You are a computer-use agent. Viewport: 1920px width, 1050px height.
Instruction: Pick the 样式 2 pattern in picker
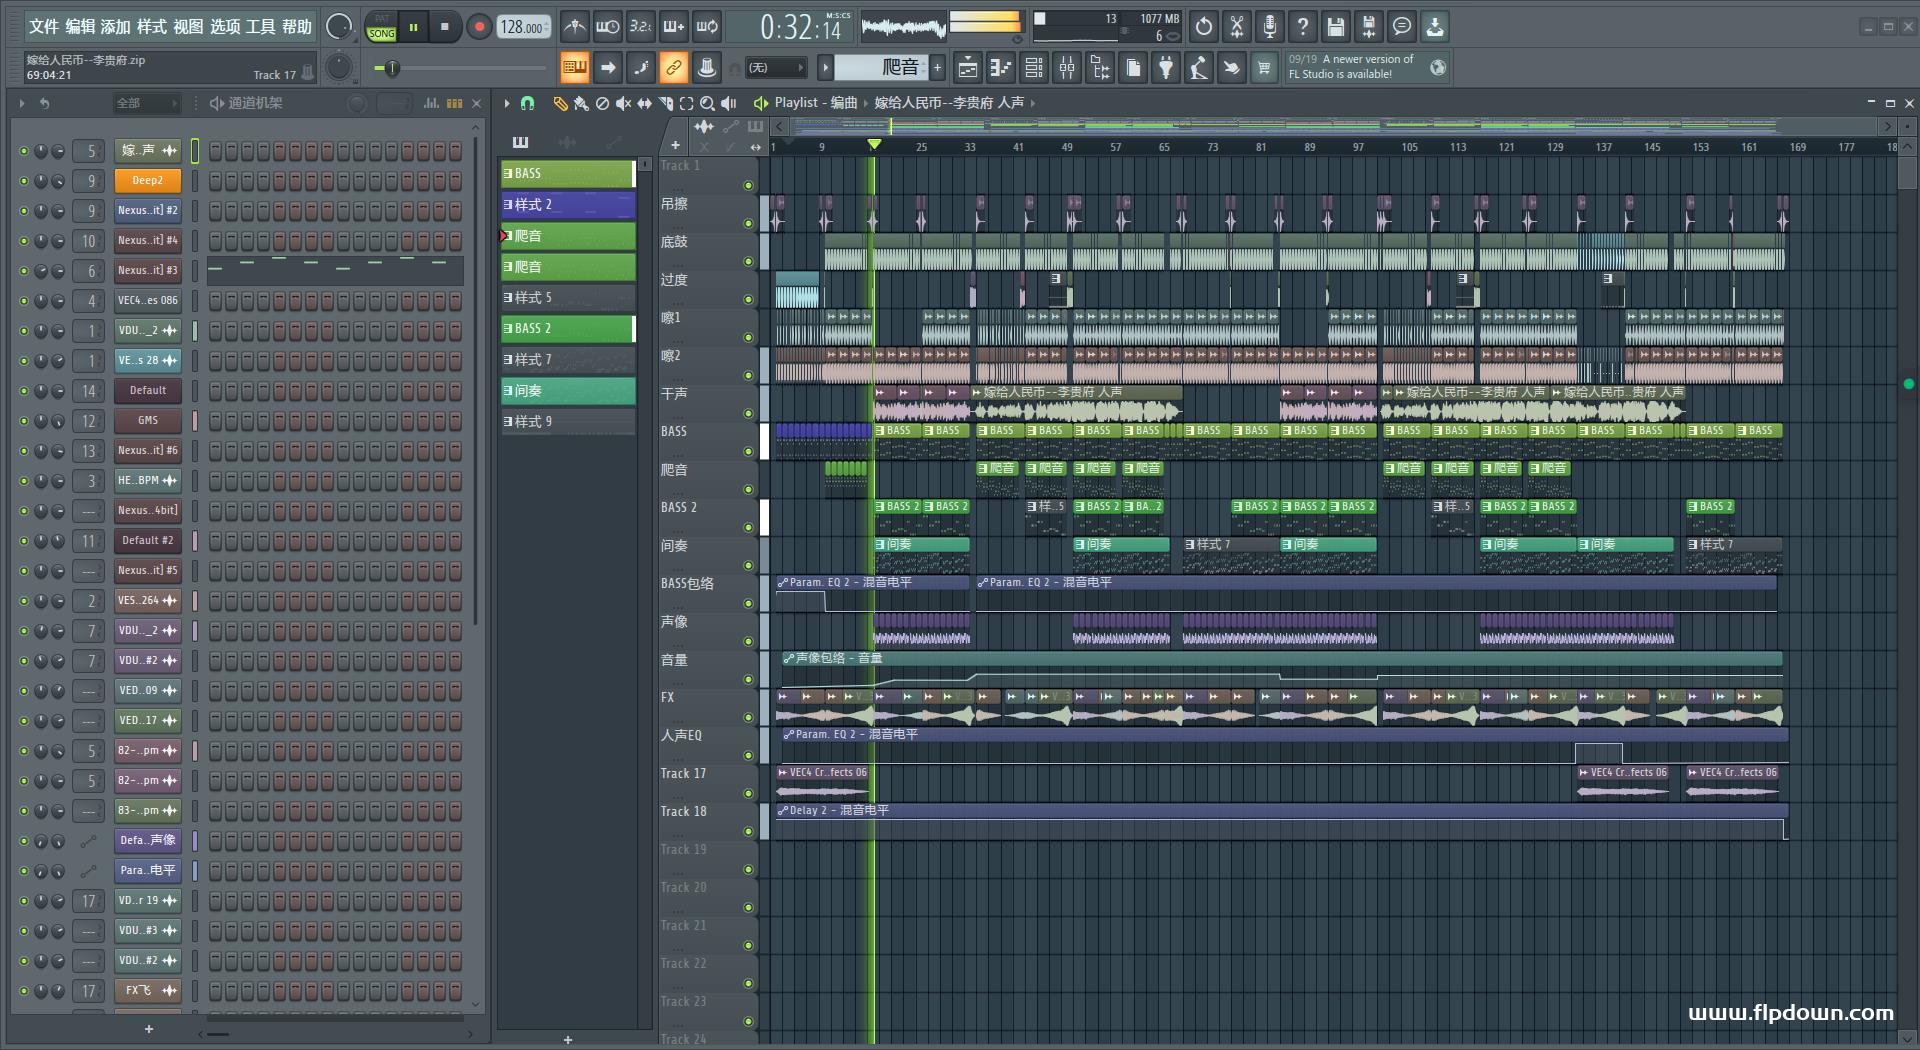(x=567, y=205)
